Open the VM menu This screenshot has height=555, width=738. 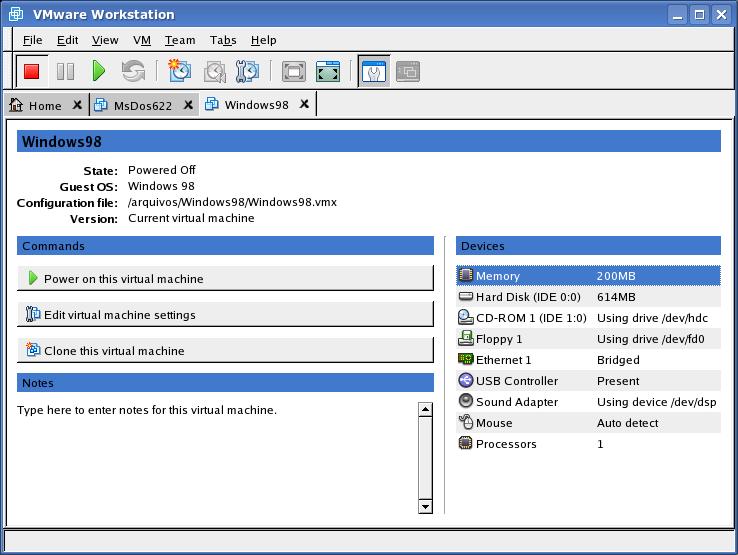142,40
